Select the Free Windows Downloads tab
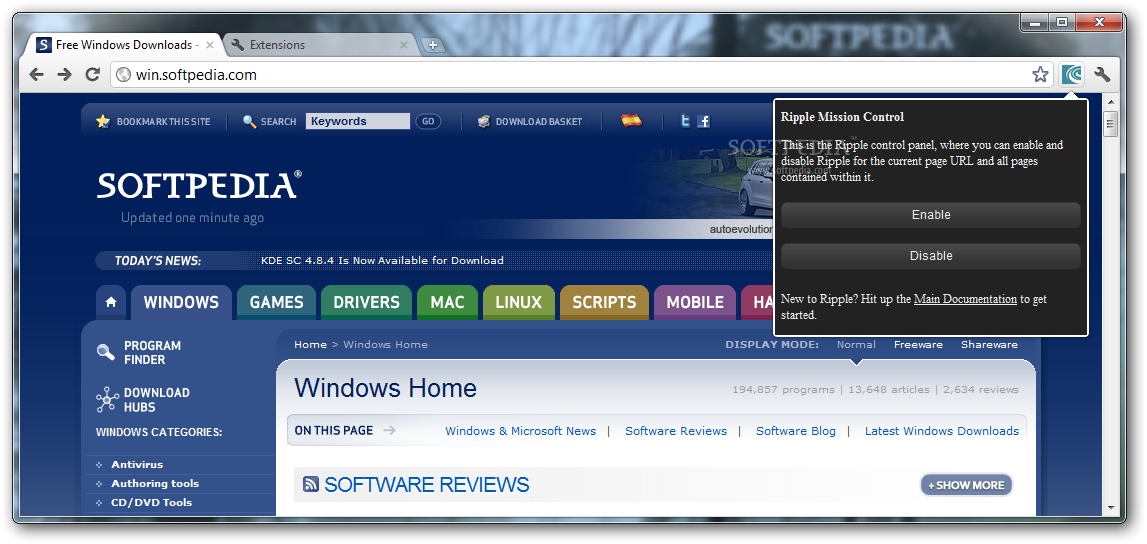The width and height of the screenshot is (1147, 544). point(123,45)
